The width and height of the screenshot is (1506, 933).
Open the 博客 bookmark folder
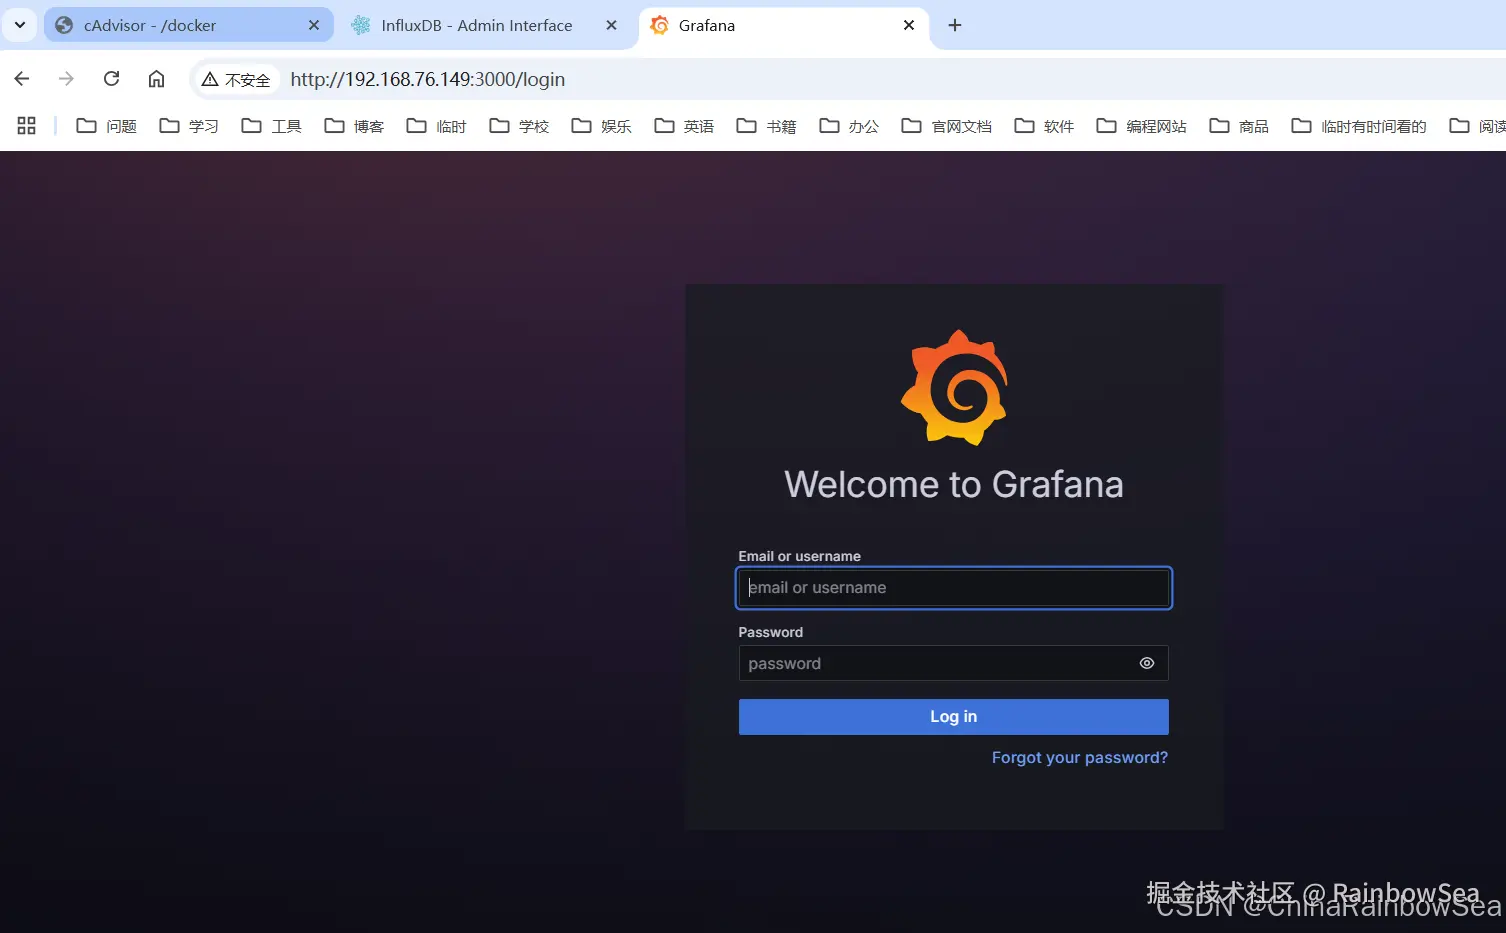[x=354, y=126]
